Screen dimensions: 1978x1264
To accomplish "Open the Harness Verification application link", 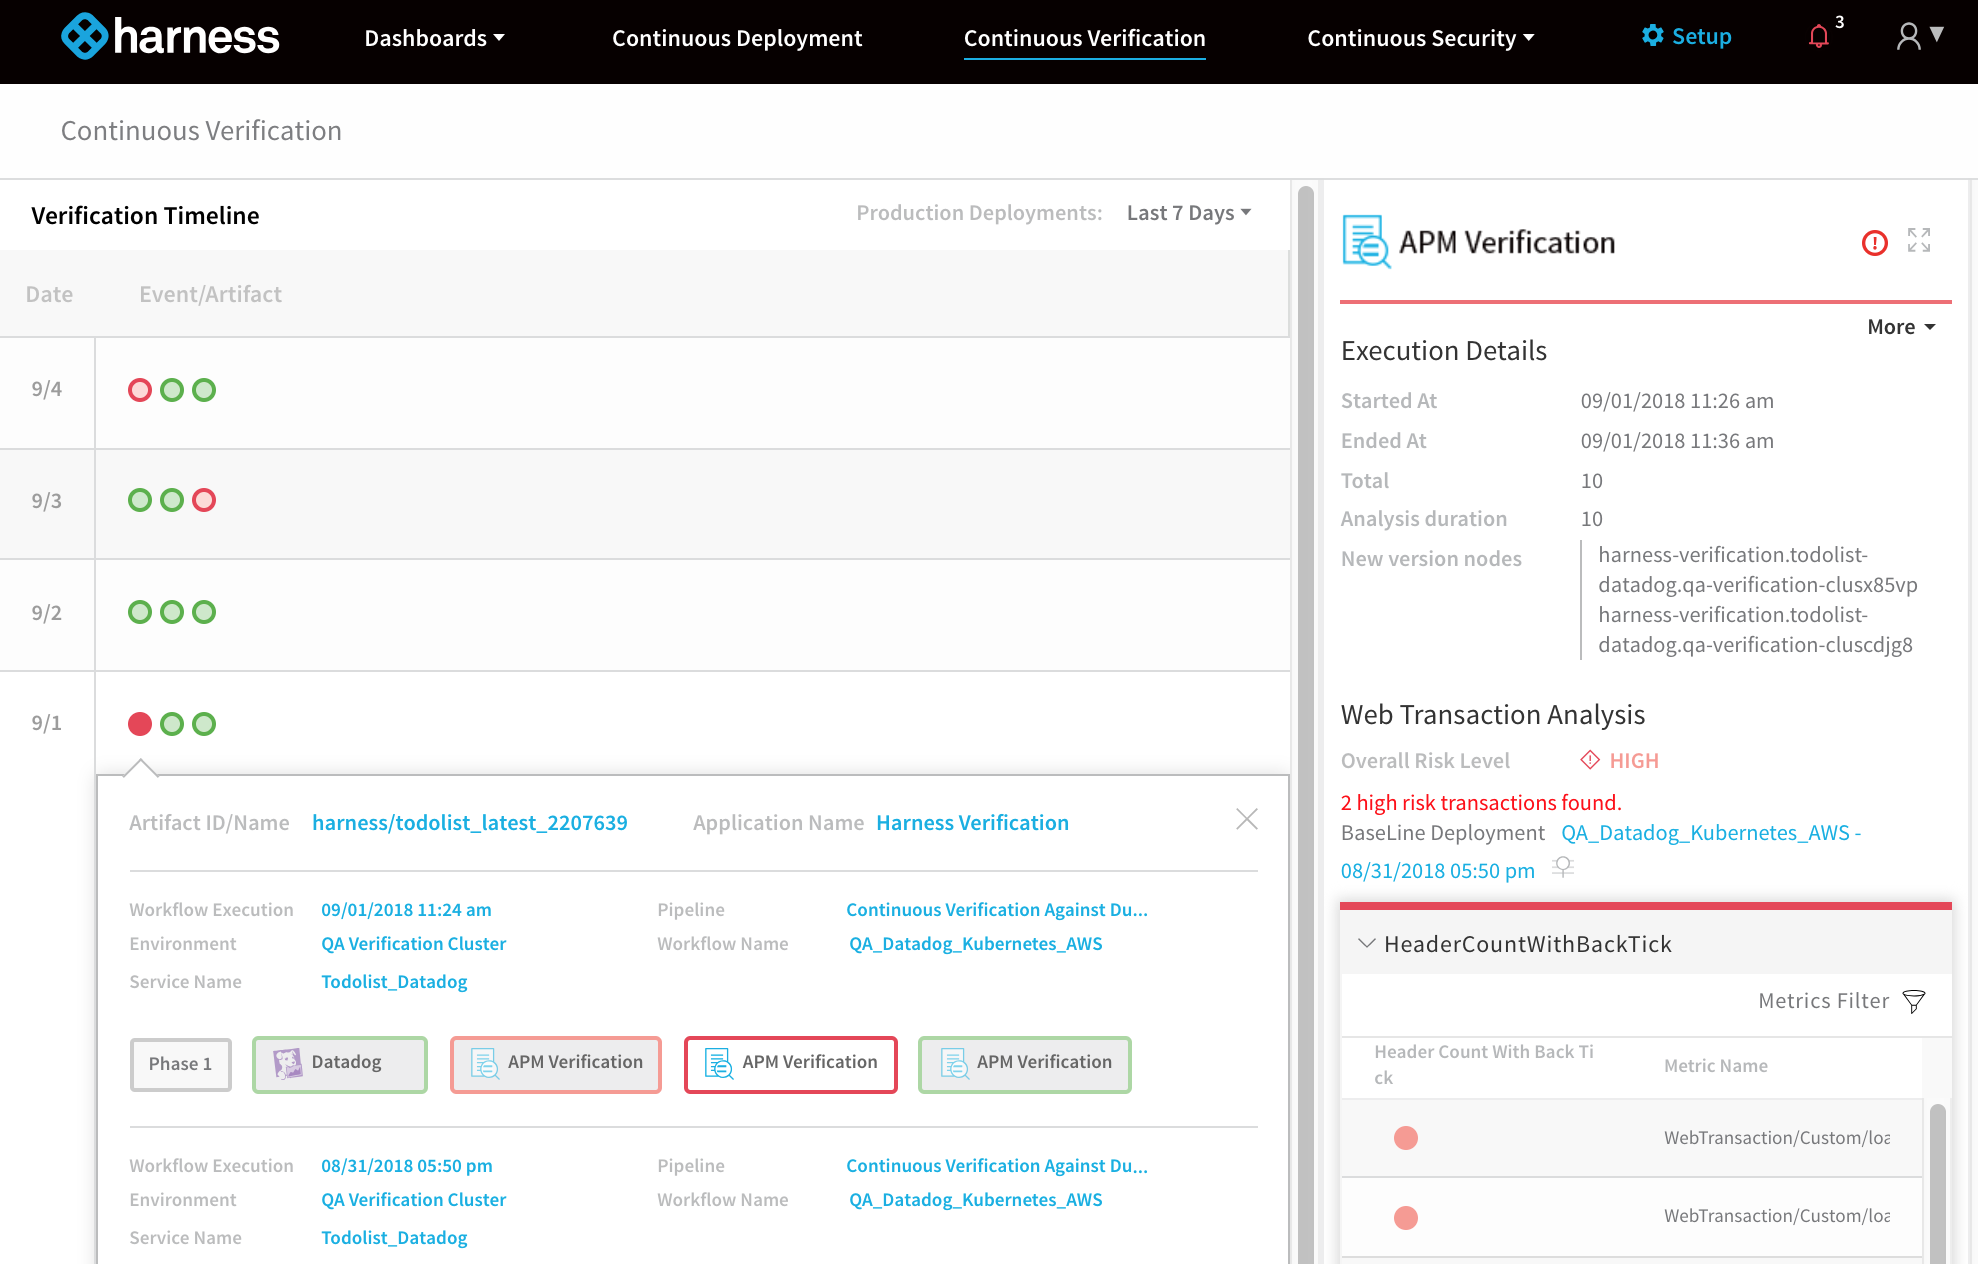I will coord(973,823).
